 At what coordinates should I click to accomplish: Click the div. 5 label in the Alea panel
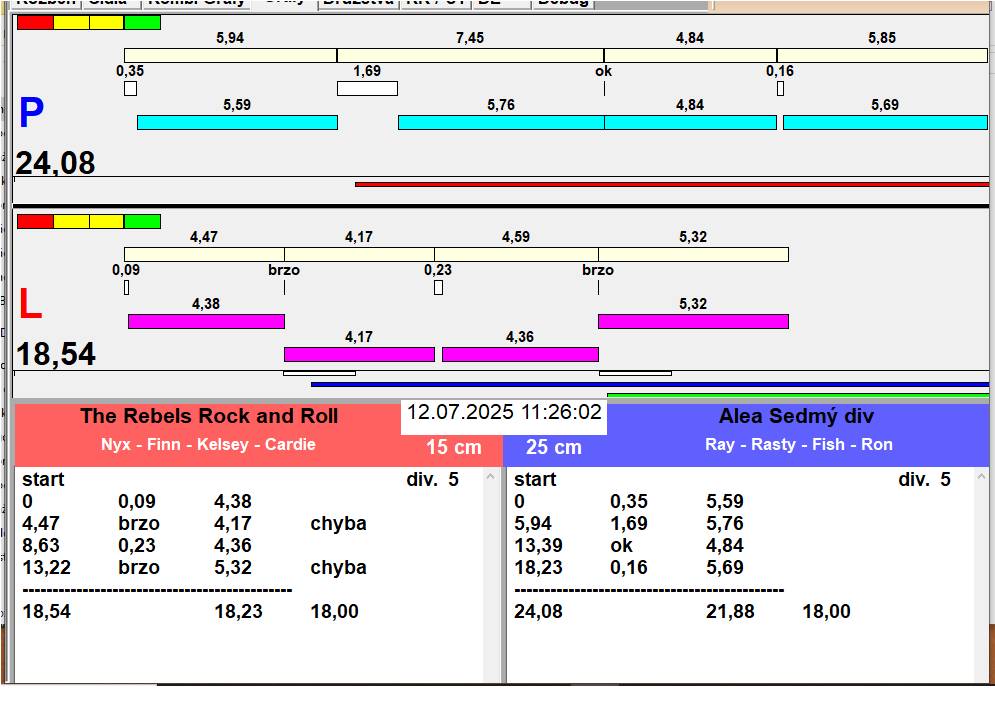pos(924,480)
